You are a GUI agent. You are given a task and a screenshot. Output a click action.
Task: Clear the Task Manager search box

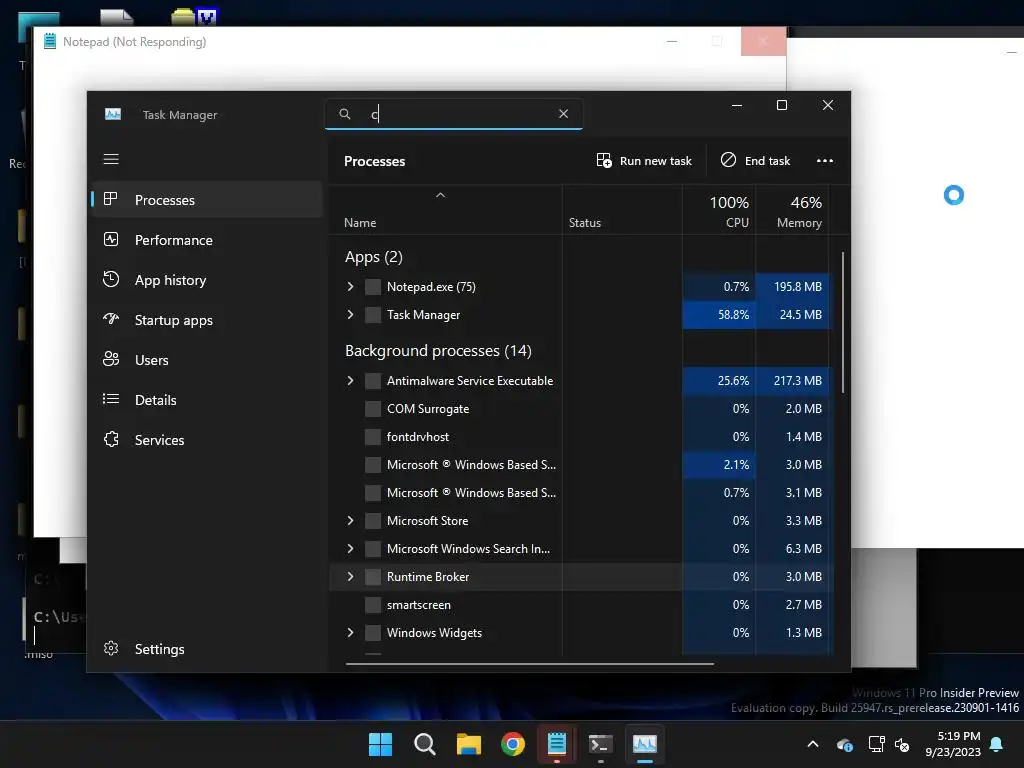[x=564, y=114]
